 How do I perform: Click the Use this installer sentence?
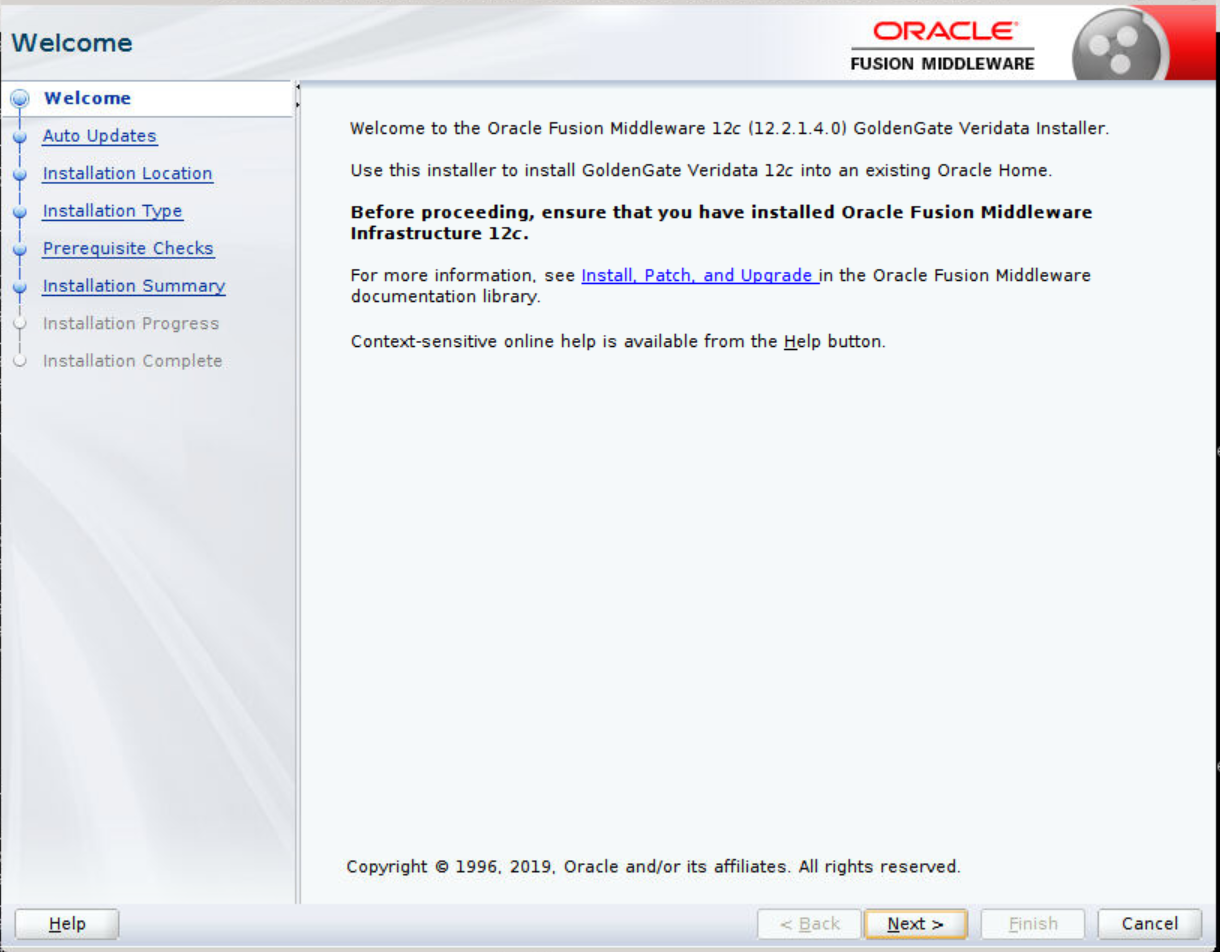pyautogui.click(x=701, y=170)
